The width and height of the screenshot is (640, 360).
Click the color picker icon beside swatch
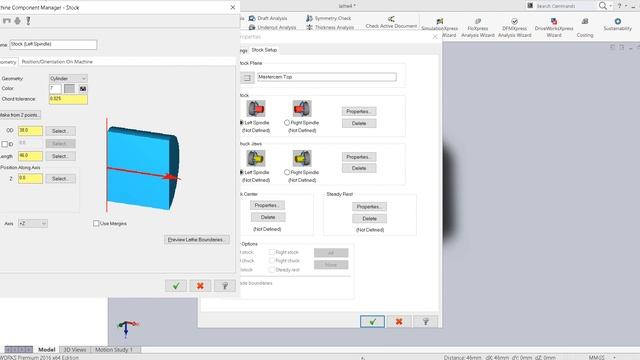(x=83, y=89)
